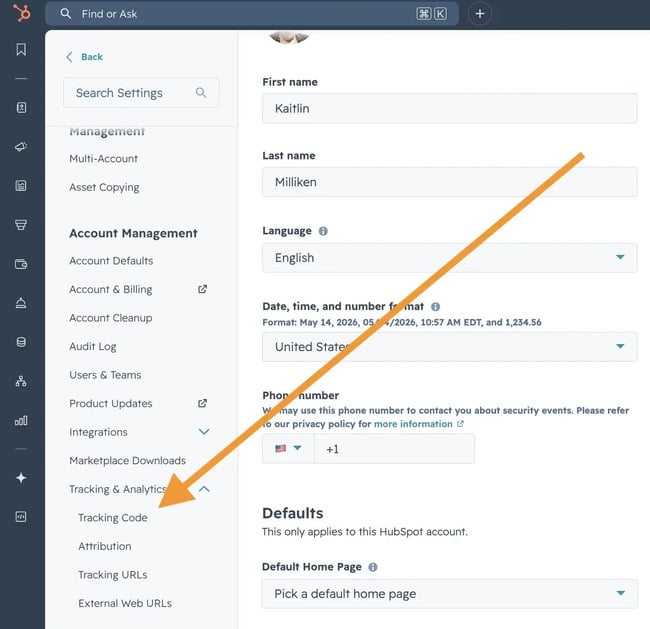Go to Marketplace Downloads
The image size is (650, 629).
[127, 460]
